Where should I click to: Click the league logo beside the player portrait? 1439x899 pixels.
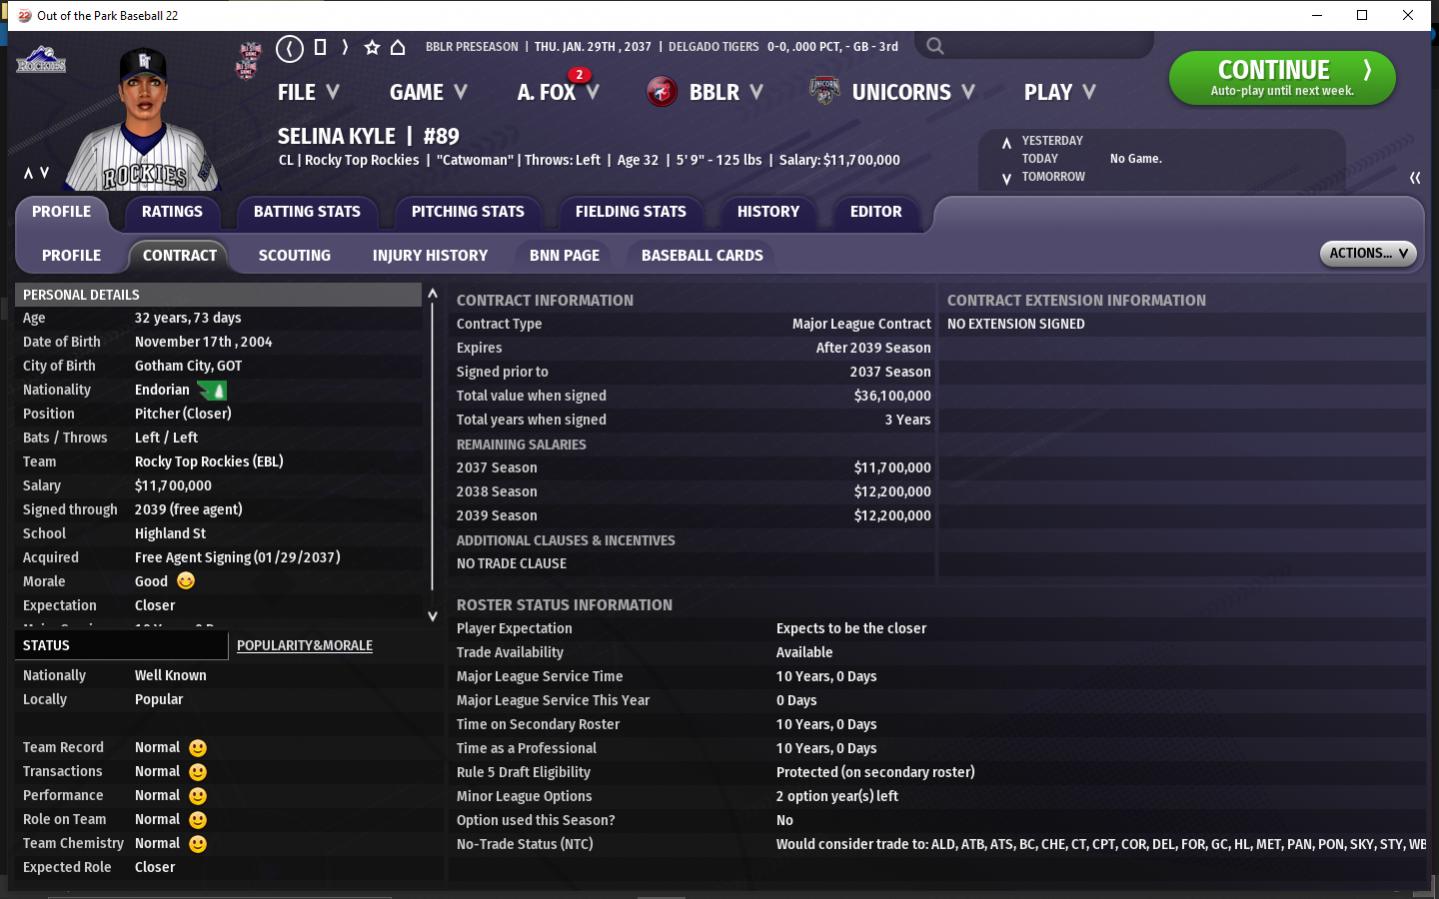[248, 60]
